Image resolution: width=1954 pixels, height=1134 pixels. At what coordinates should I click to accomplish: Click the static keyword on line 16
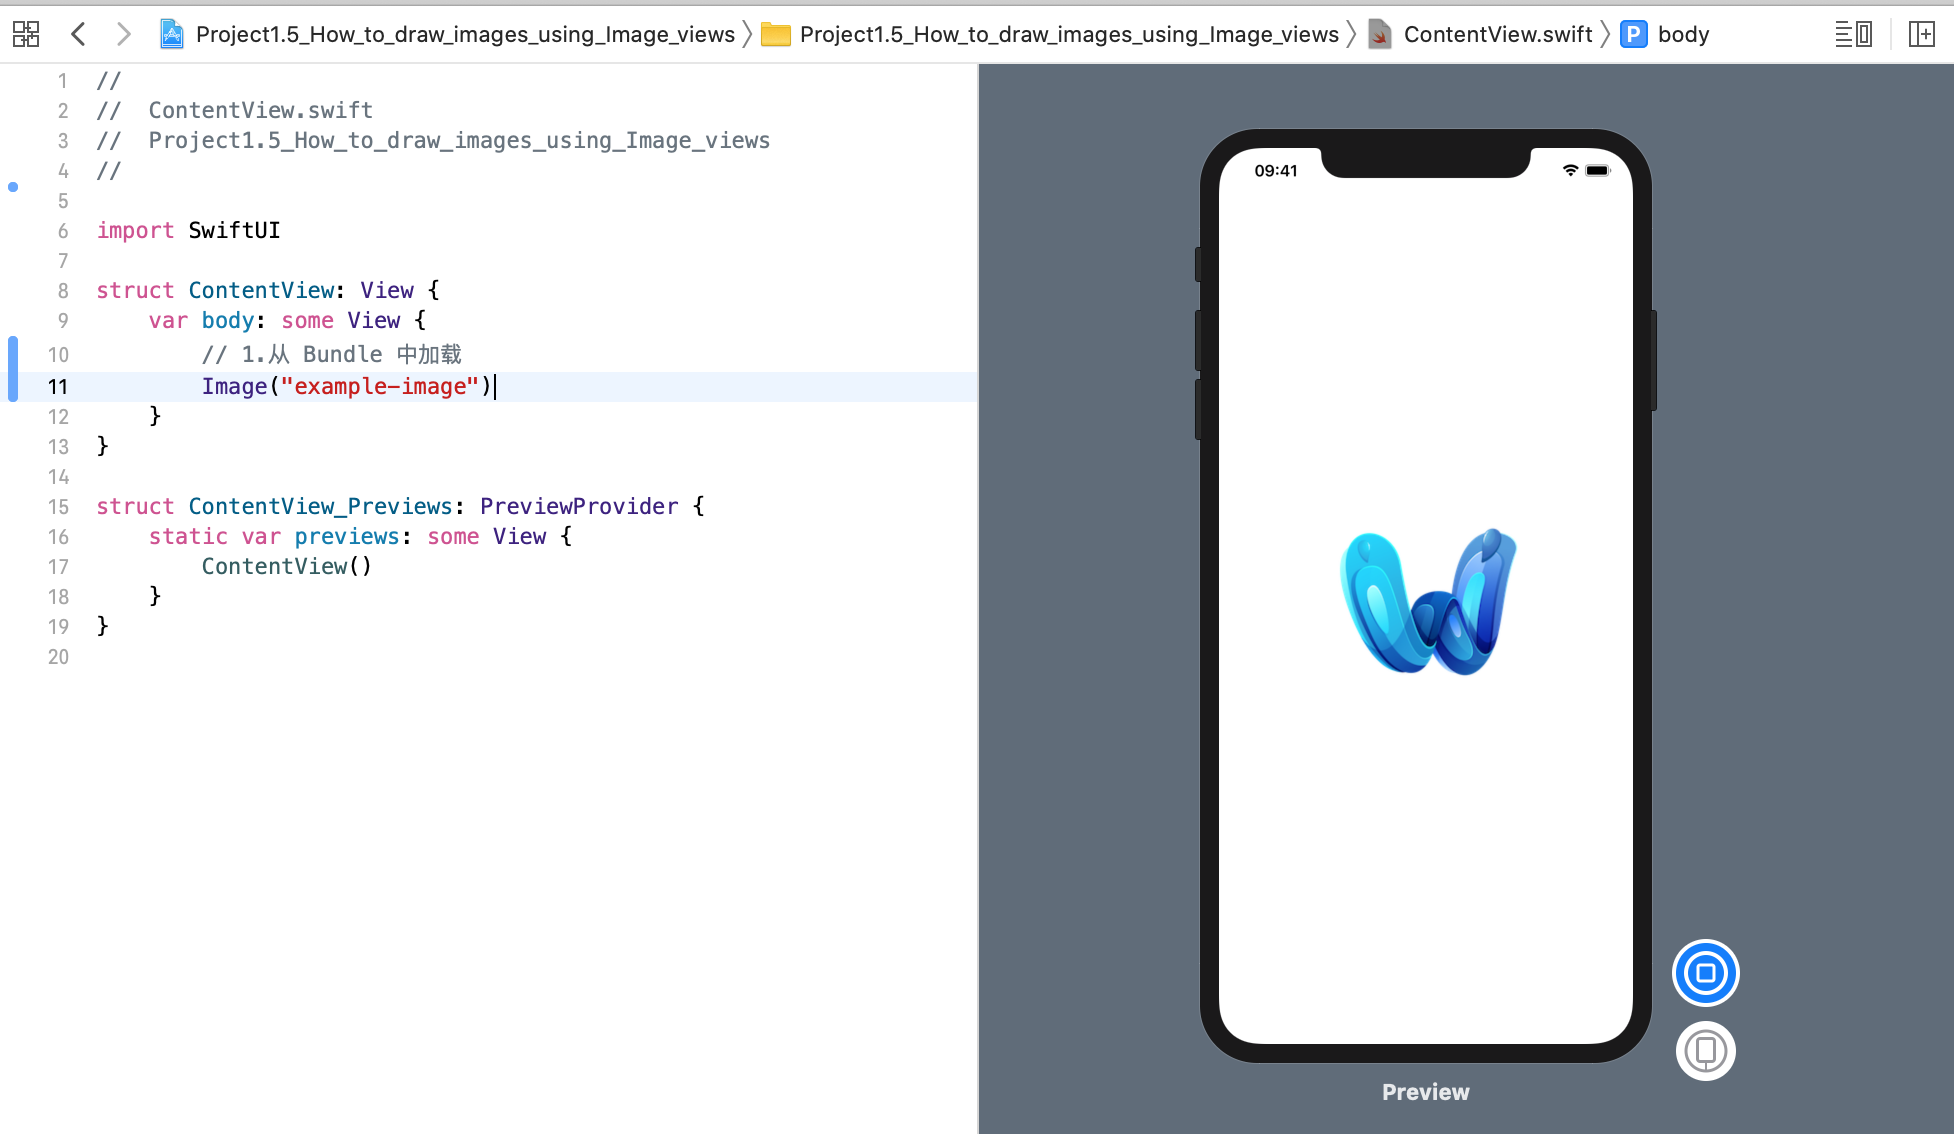tap(188, 536)
